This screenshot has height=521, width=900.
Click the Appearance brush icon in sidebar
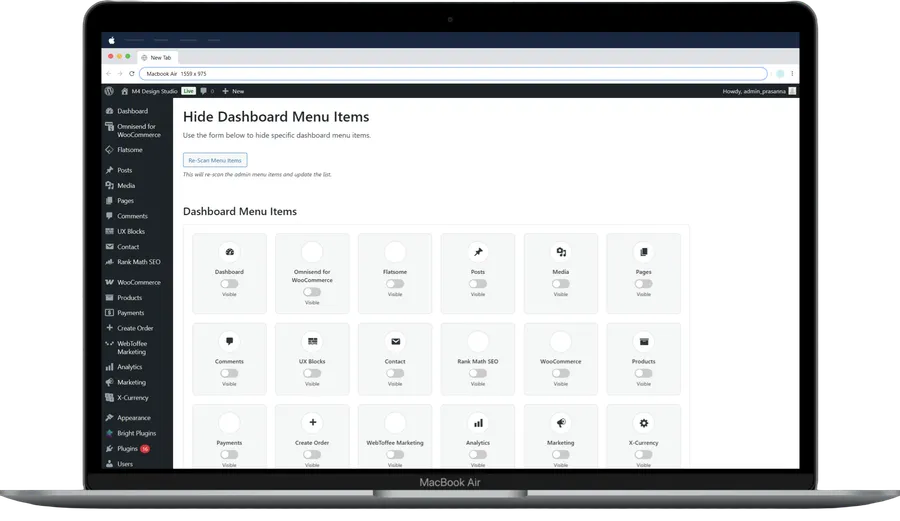tap(109, 418)
